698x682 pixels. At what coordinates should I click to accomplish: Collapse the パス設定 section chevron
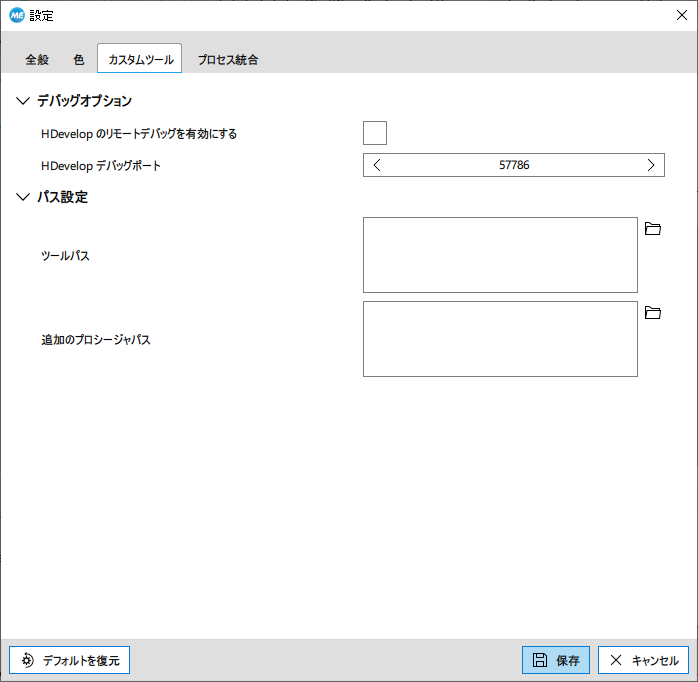tap(23, 197)
